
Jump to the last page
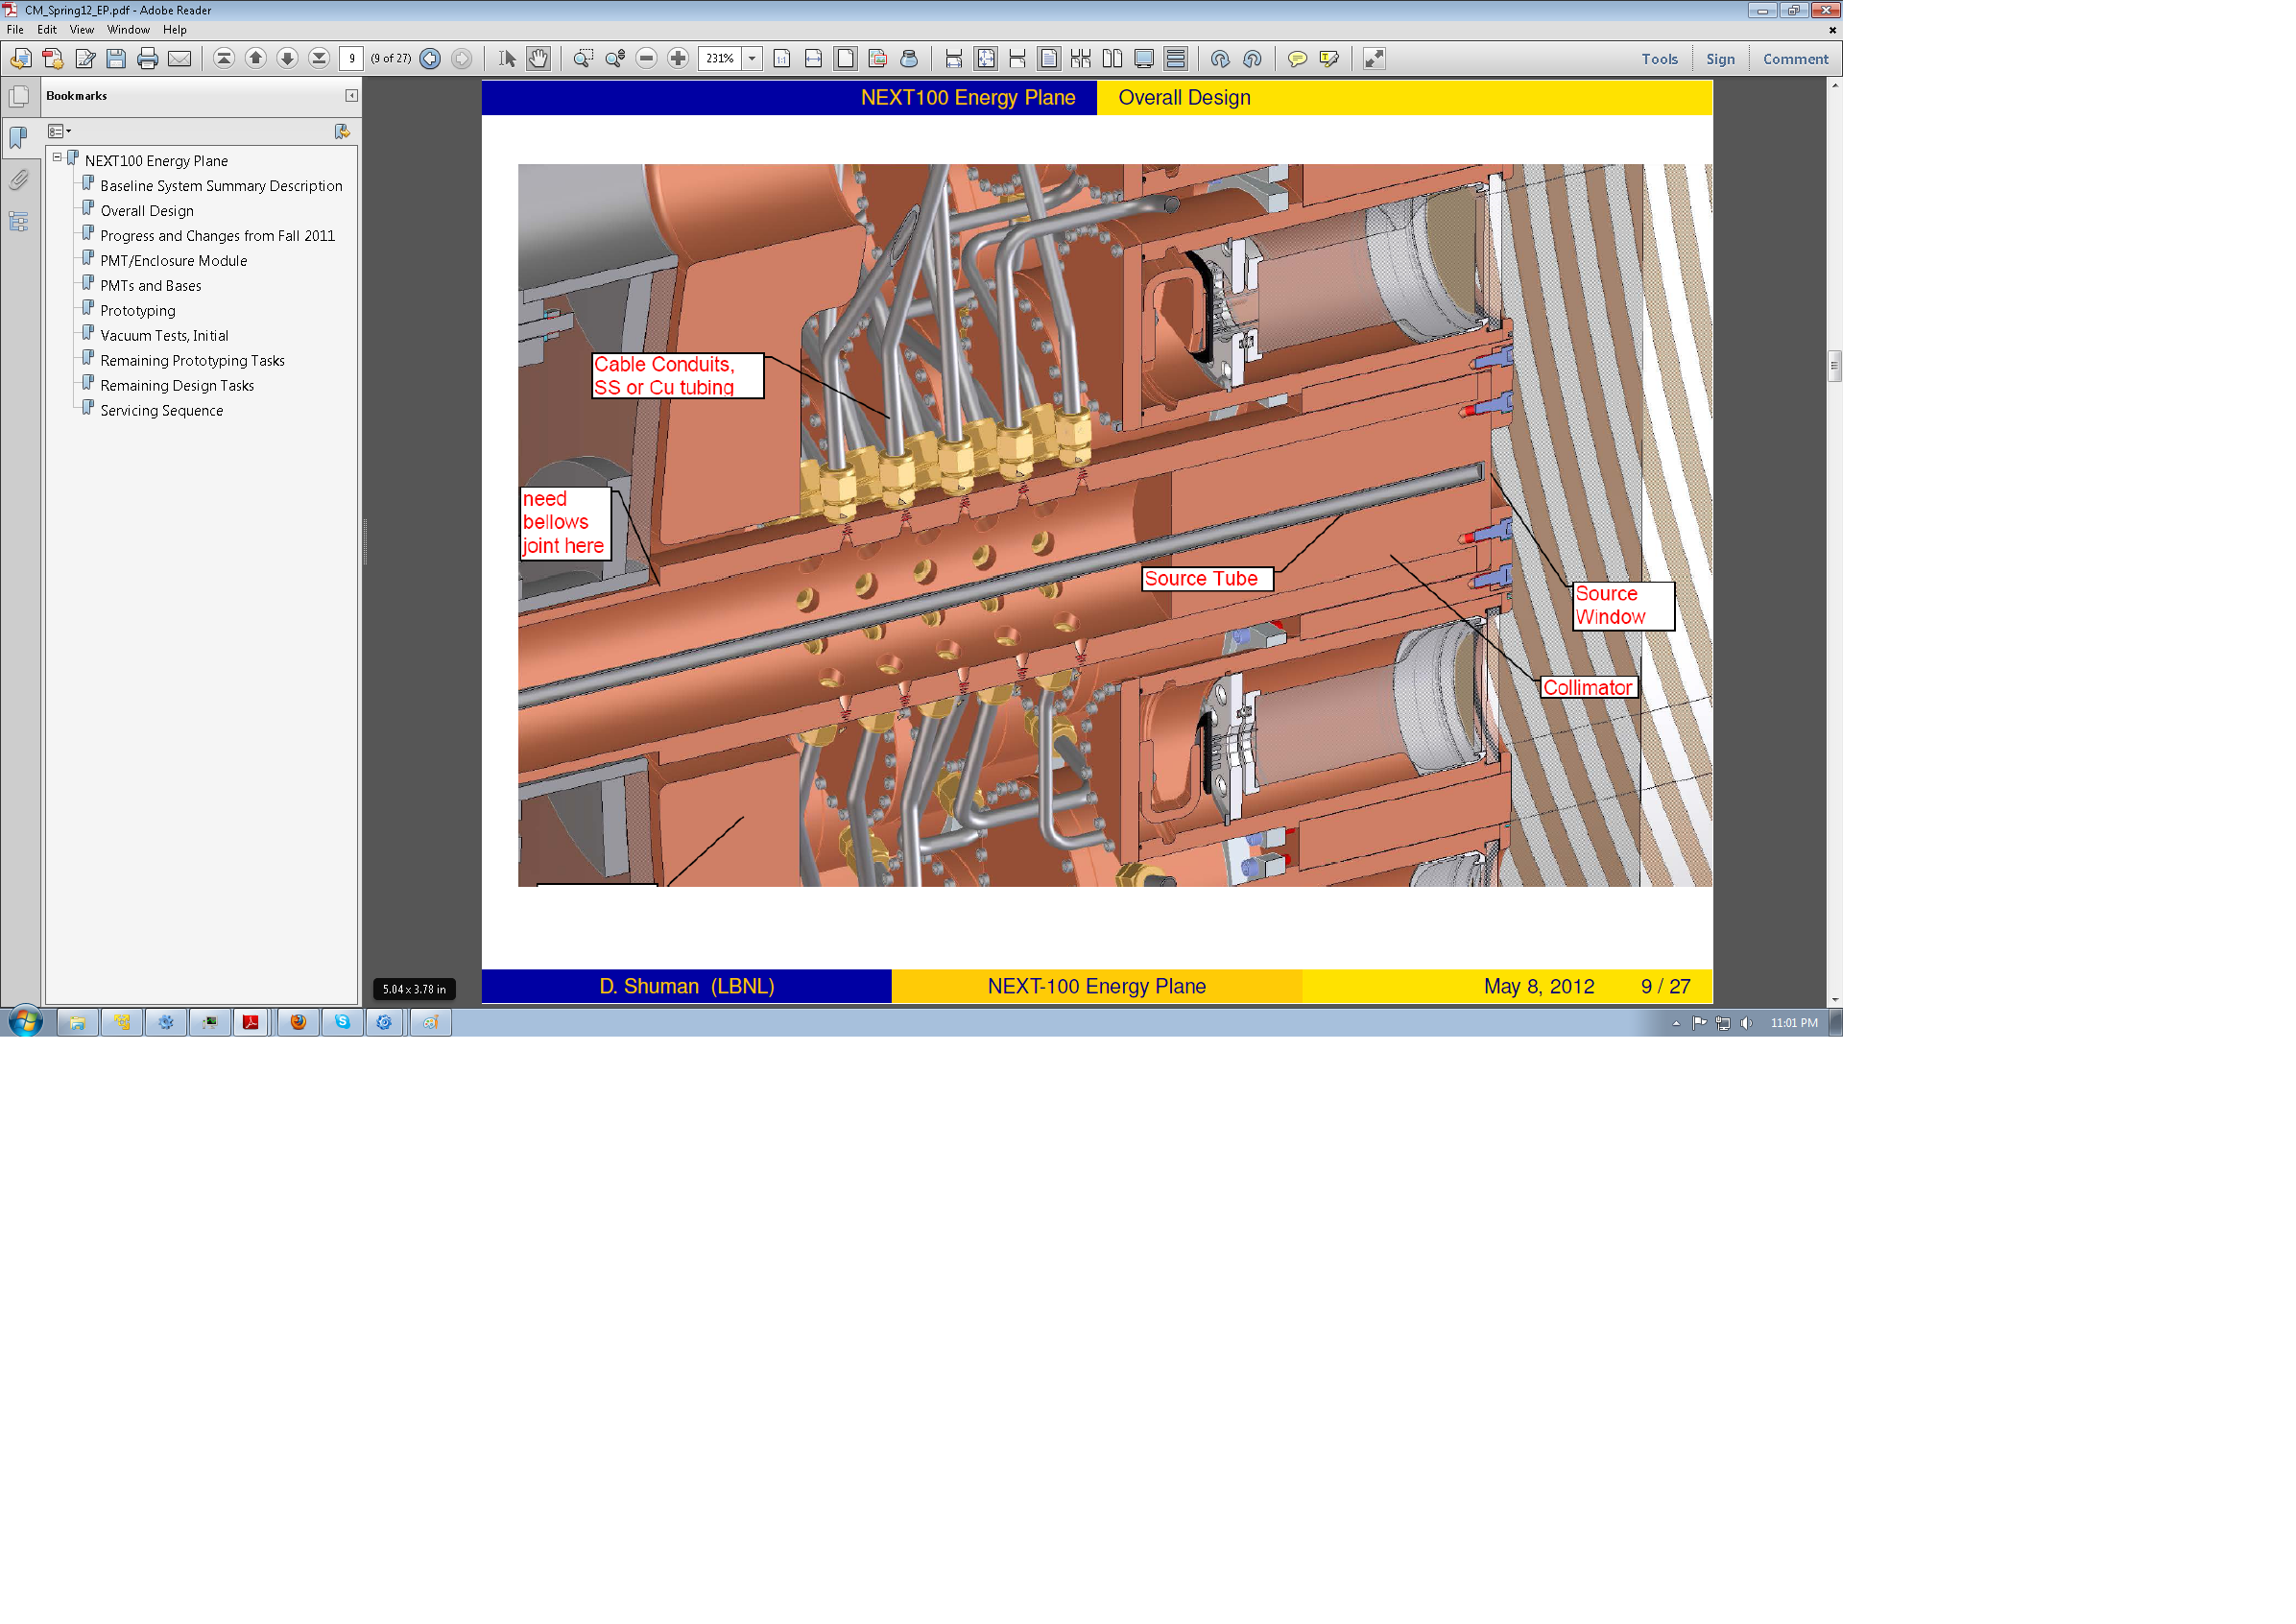click(319, 59)
